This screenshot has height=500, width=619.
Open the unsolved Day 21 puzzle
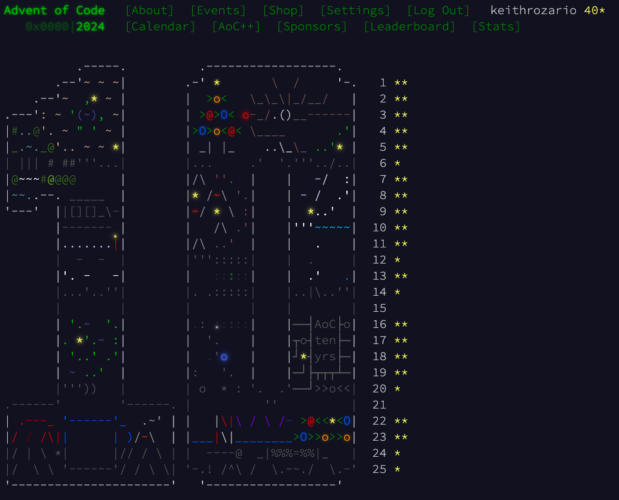(379, 405)
